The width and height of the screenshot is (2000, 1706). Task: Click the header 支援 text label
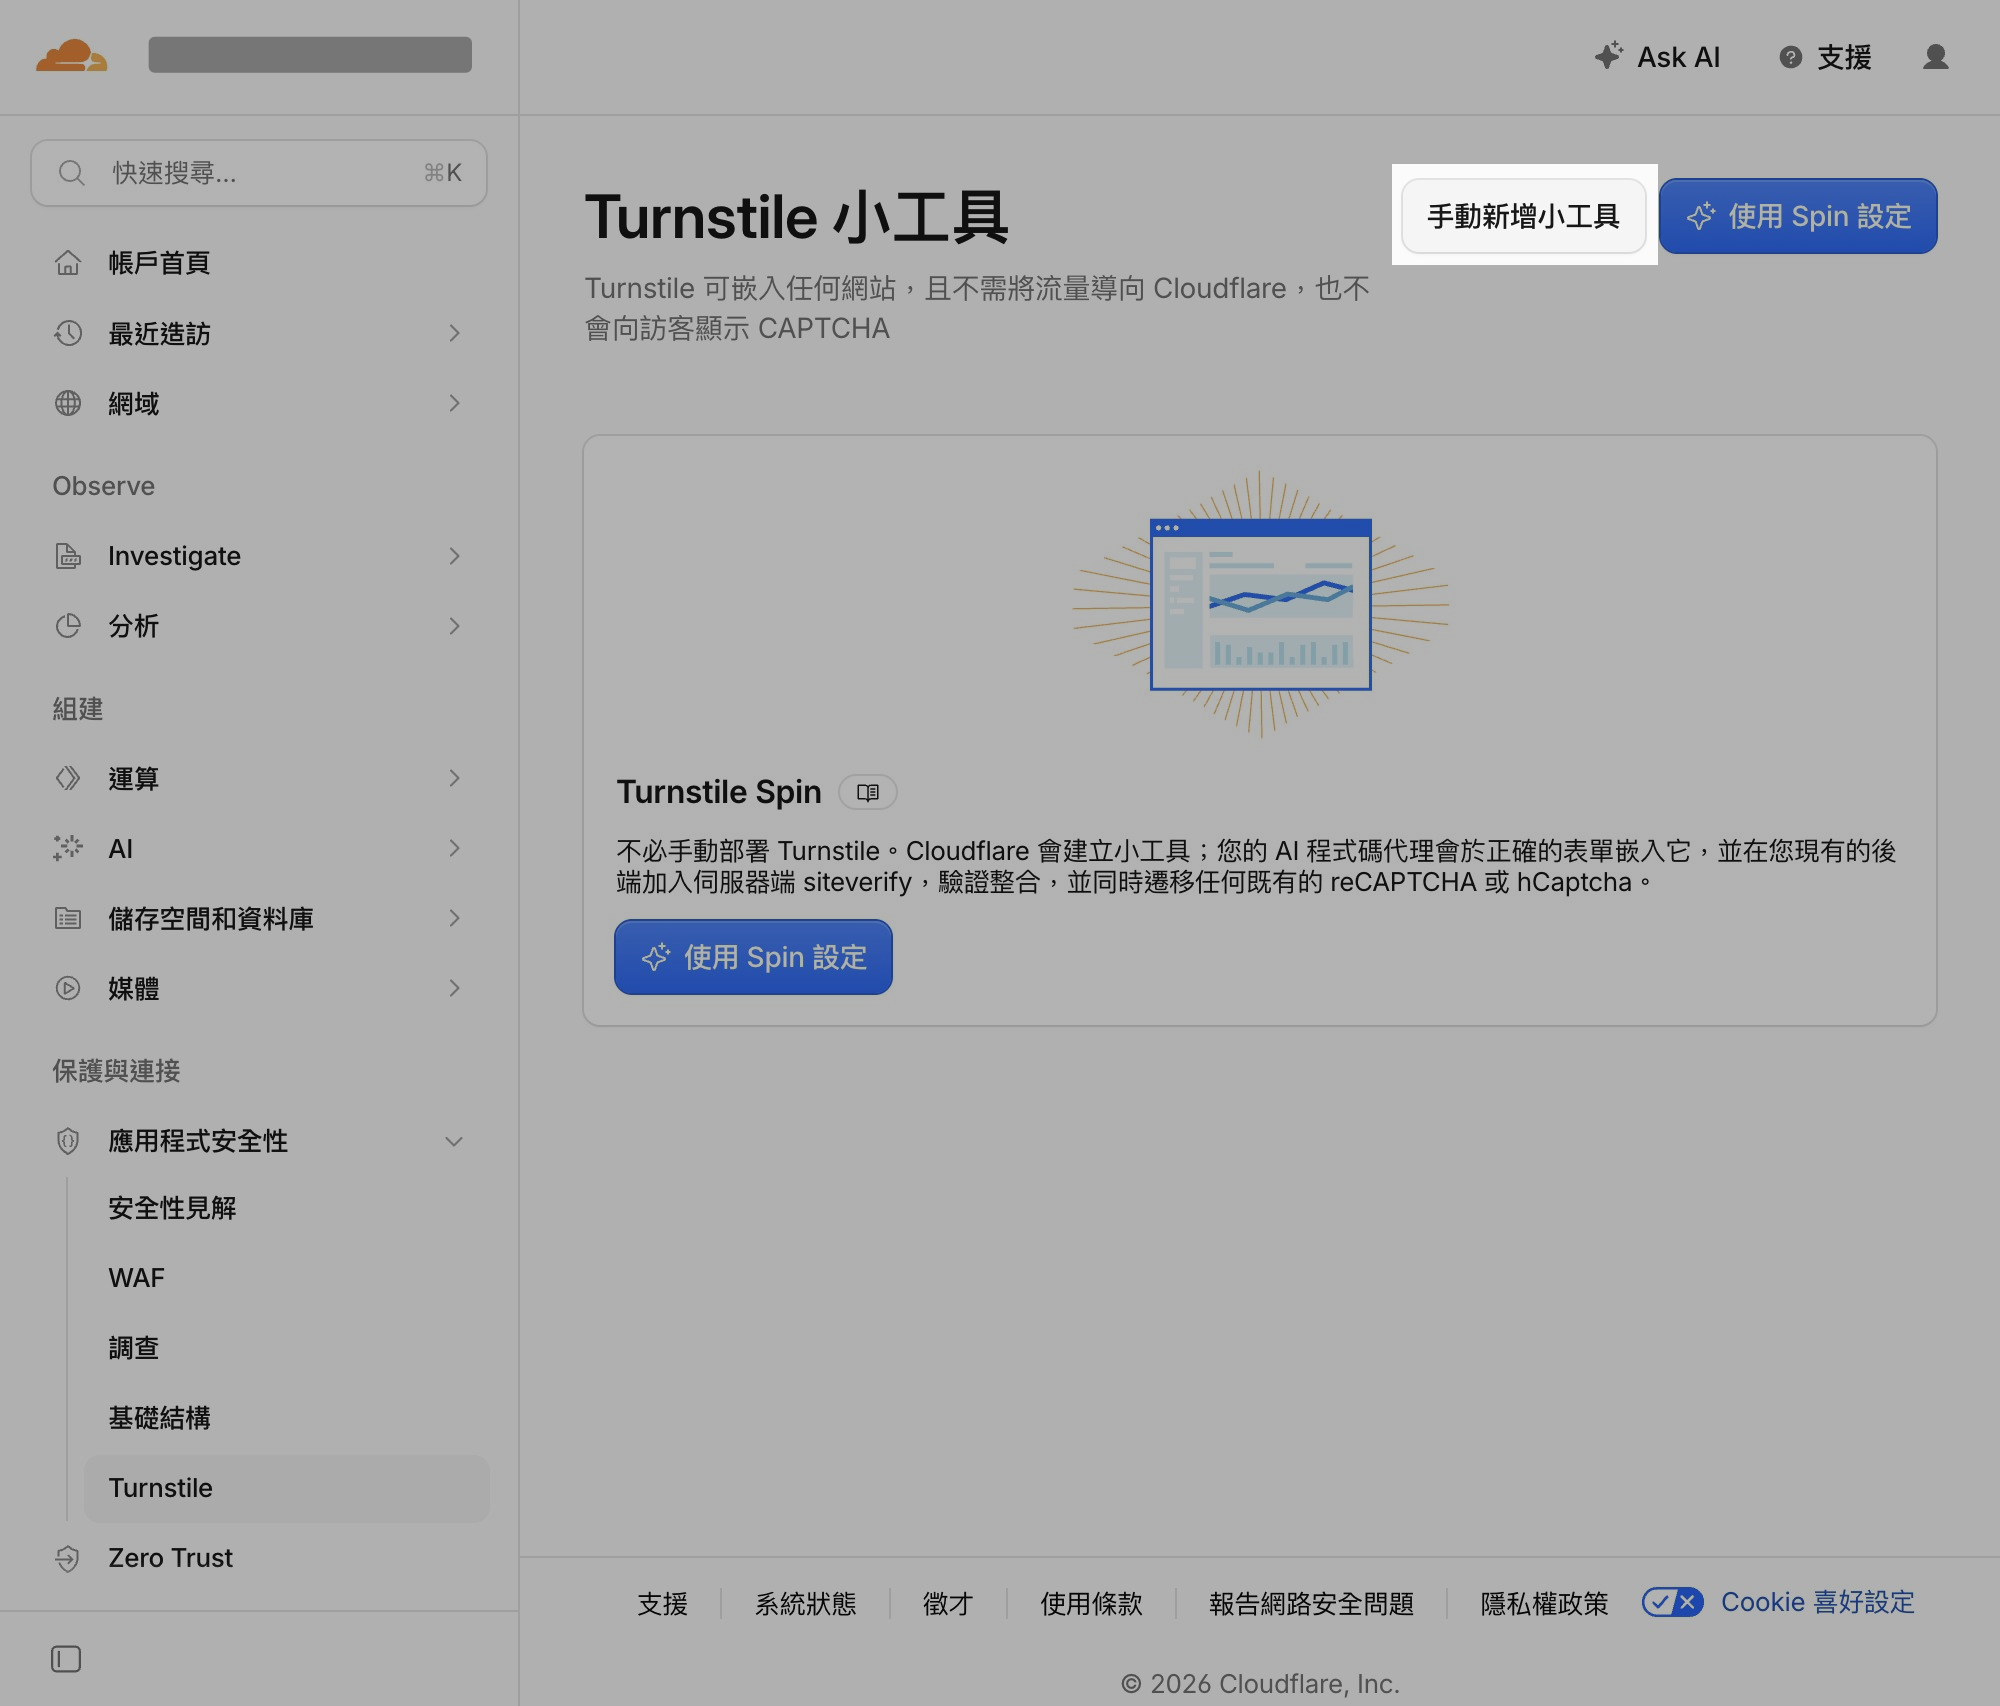click(x=1844, y=57)
